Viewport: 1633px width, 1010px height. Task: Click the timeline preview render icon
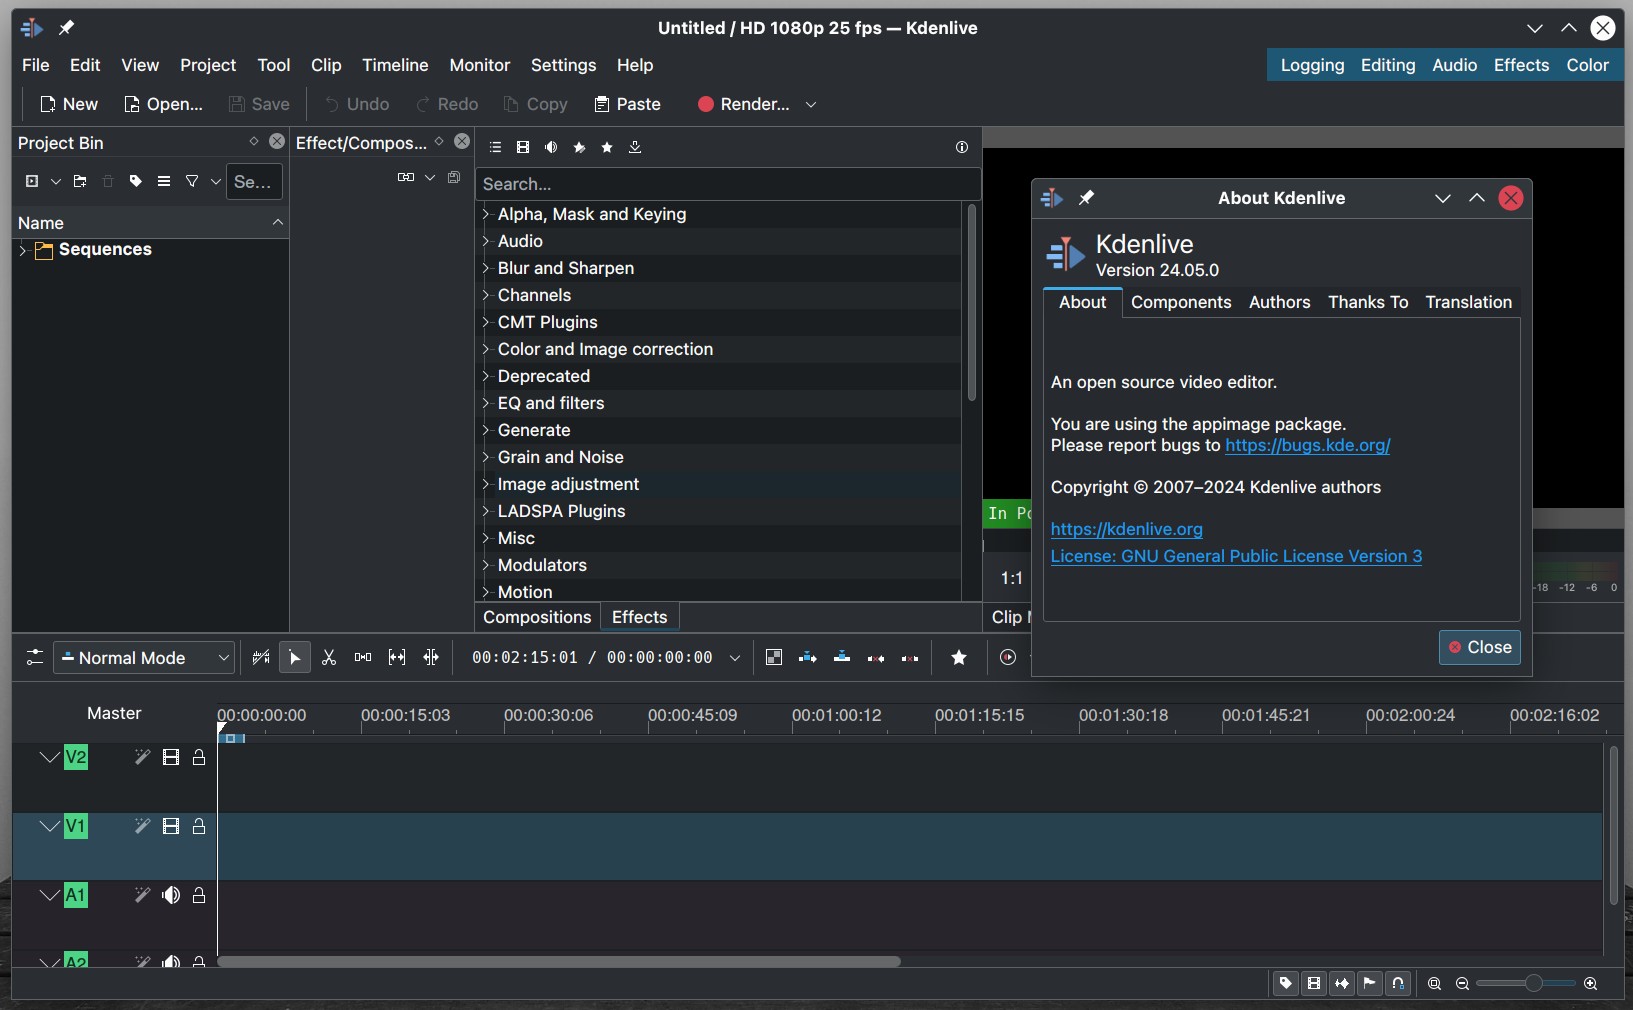pyautogui.click(x=1008, y=657)
